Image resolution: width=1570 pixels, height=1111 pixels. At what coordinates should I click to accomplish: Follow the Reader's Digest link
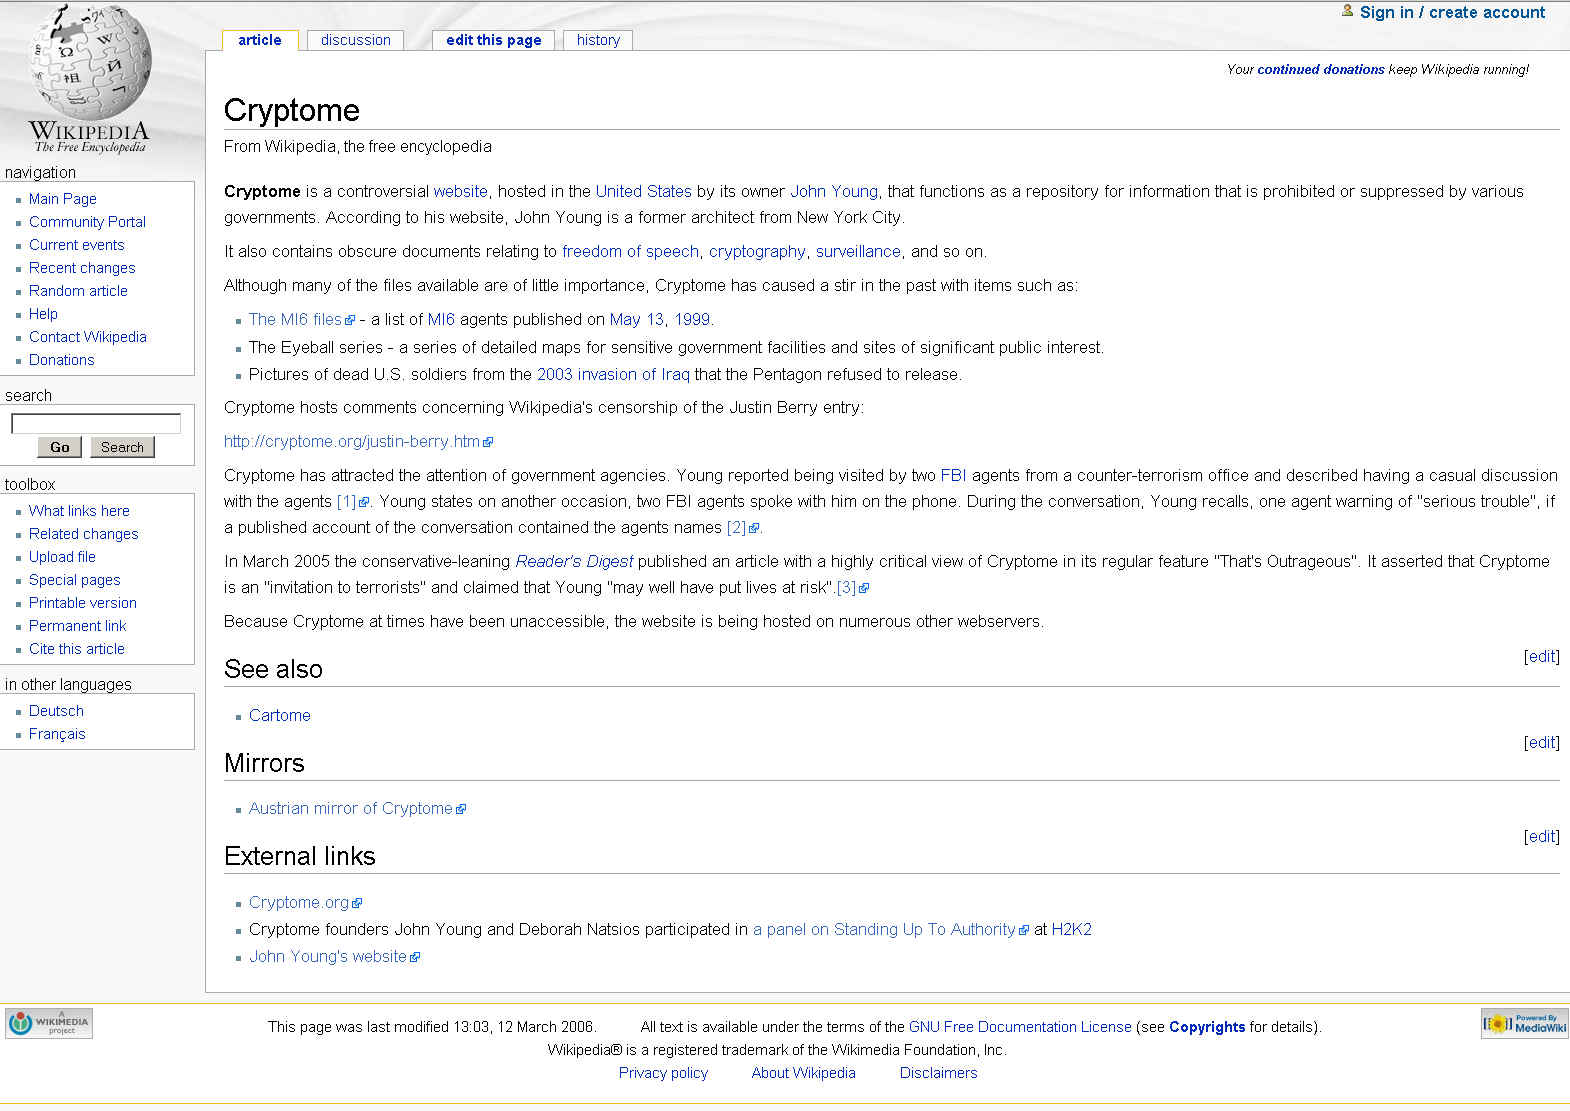click(574, 562)
